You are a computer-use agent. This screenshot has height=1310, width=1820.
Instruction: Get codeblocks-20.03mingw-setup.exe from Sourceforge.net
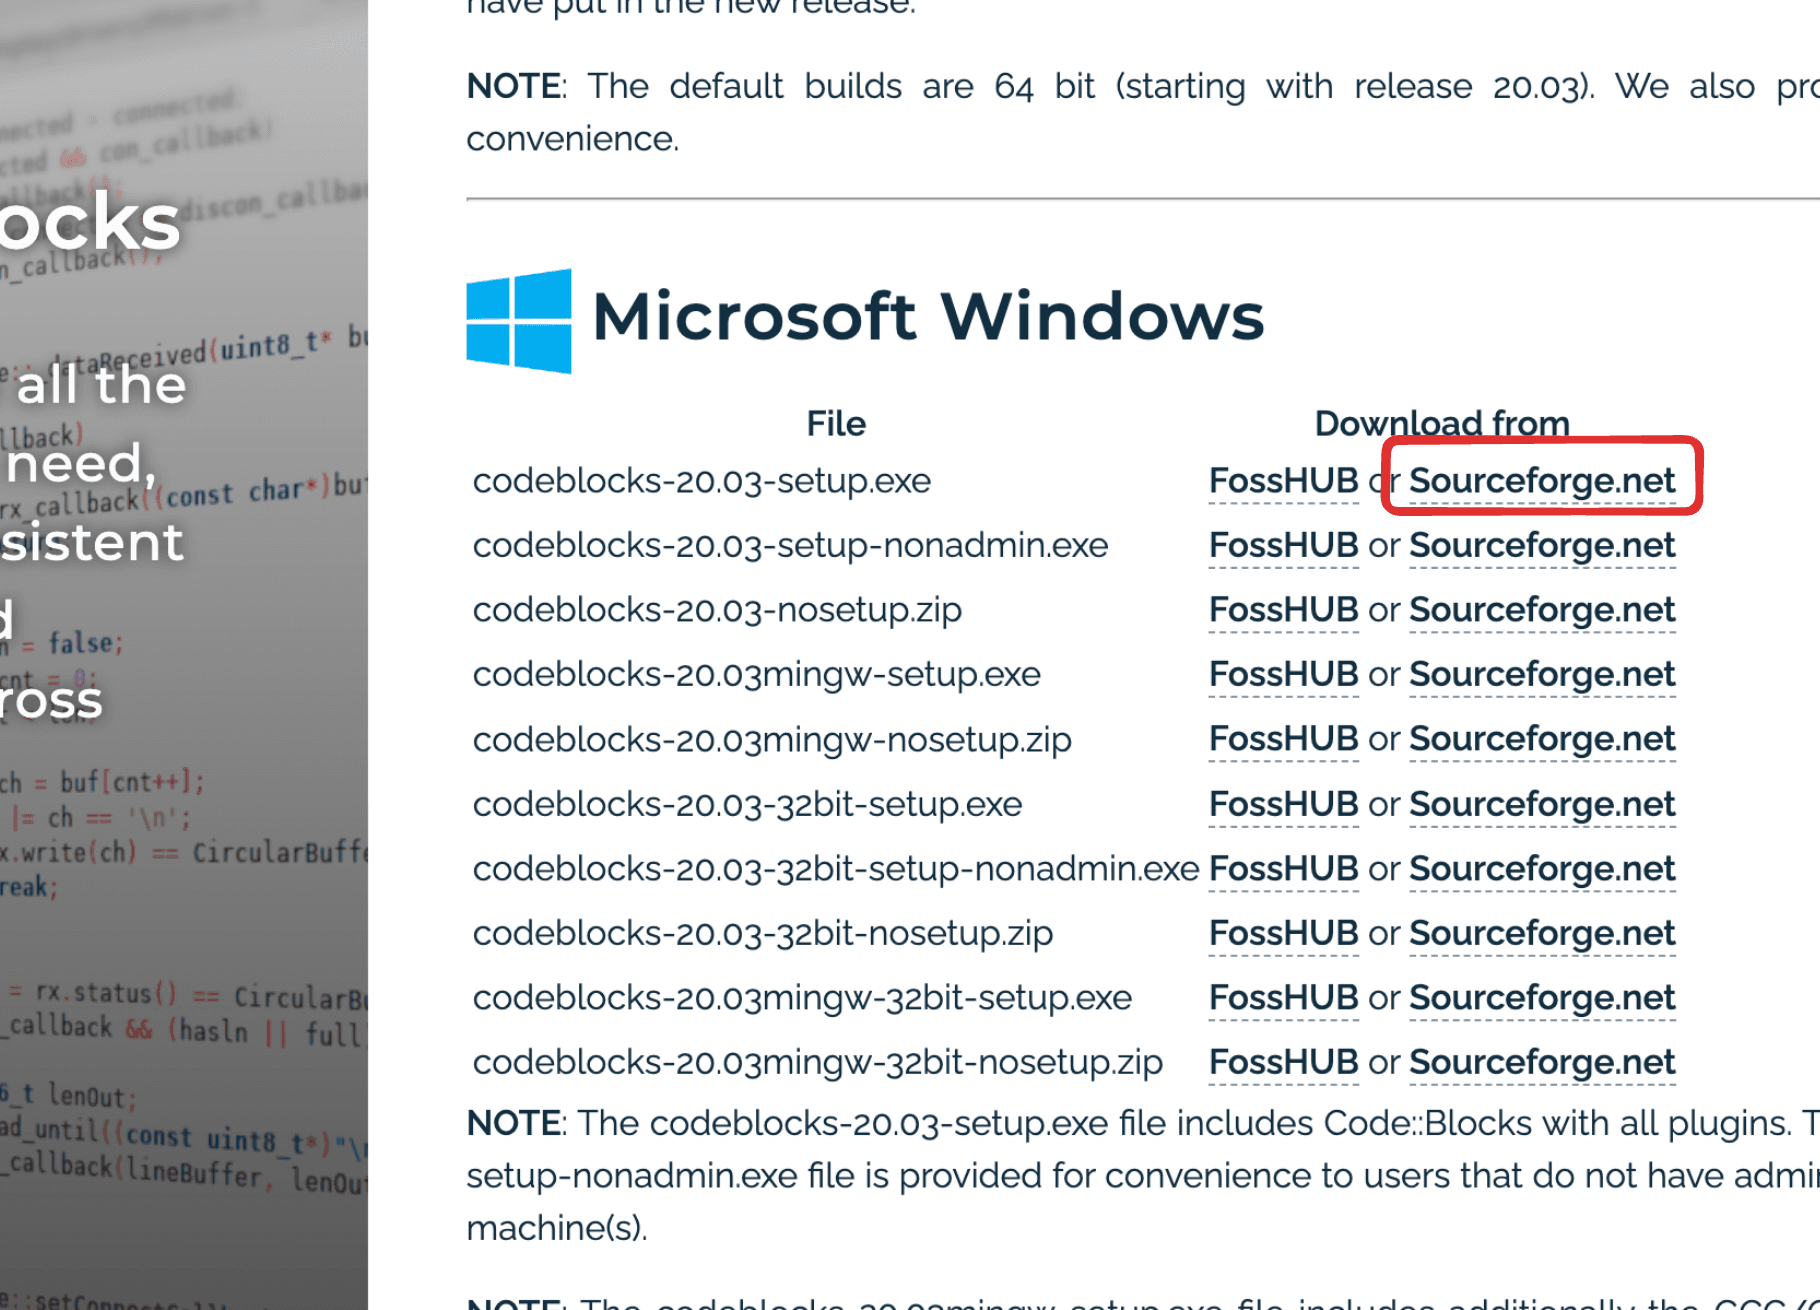click(1542, 675)
